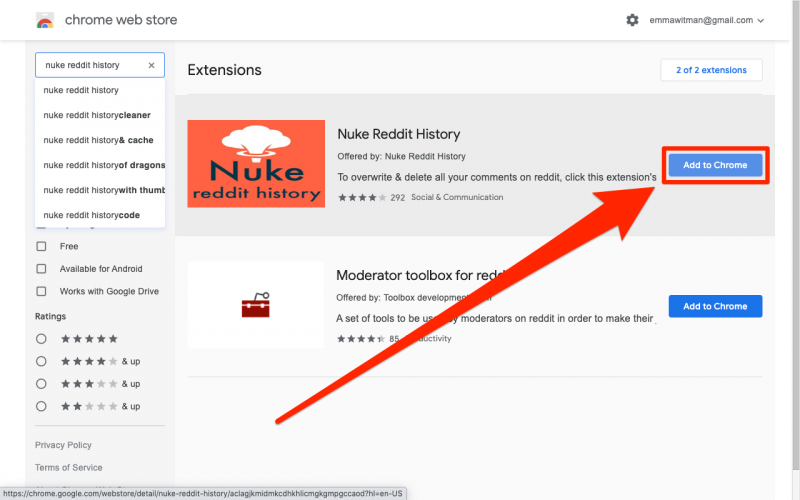Viewport: 800px width, 500px height.
Task: Click the Moderator toolbox star rating
Action: (x=361, y=339)
